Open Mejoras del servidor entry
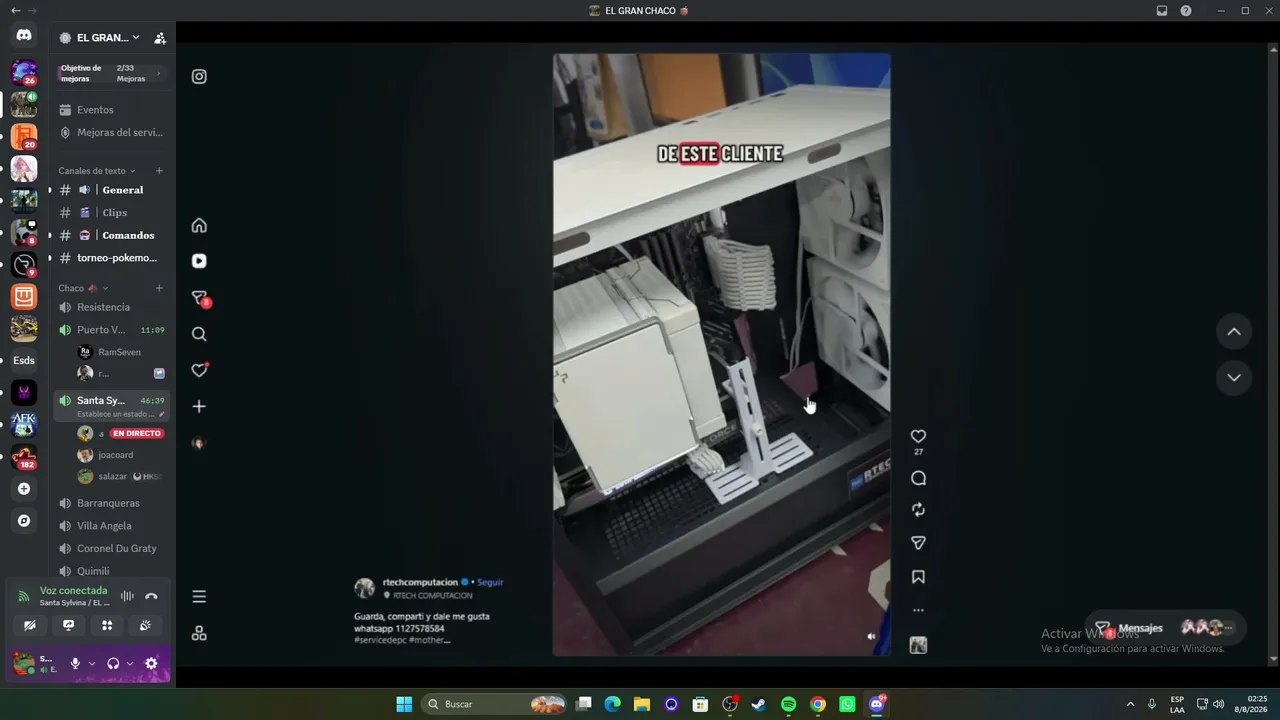Screen dimensions: 1280x720 tap(110, 132)
